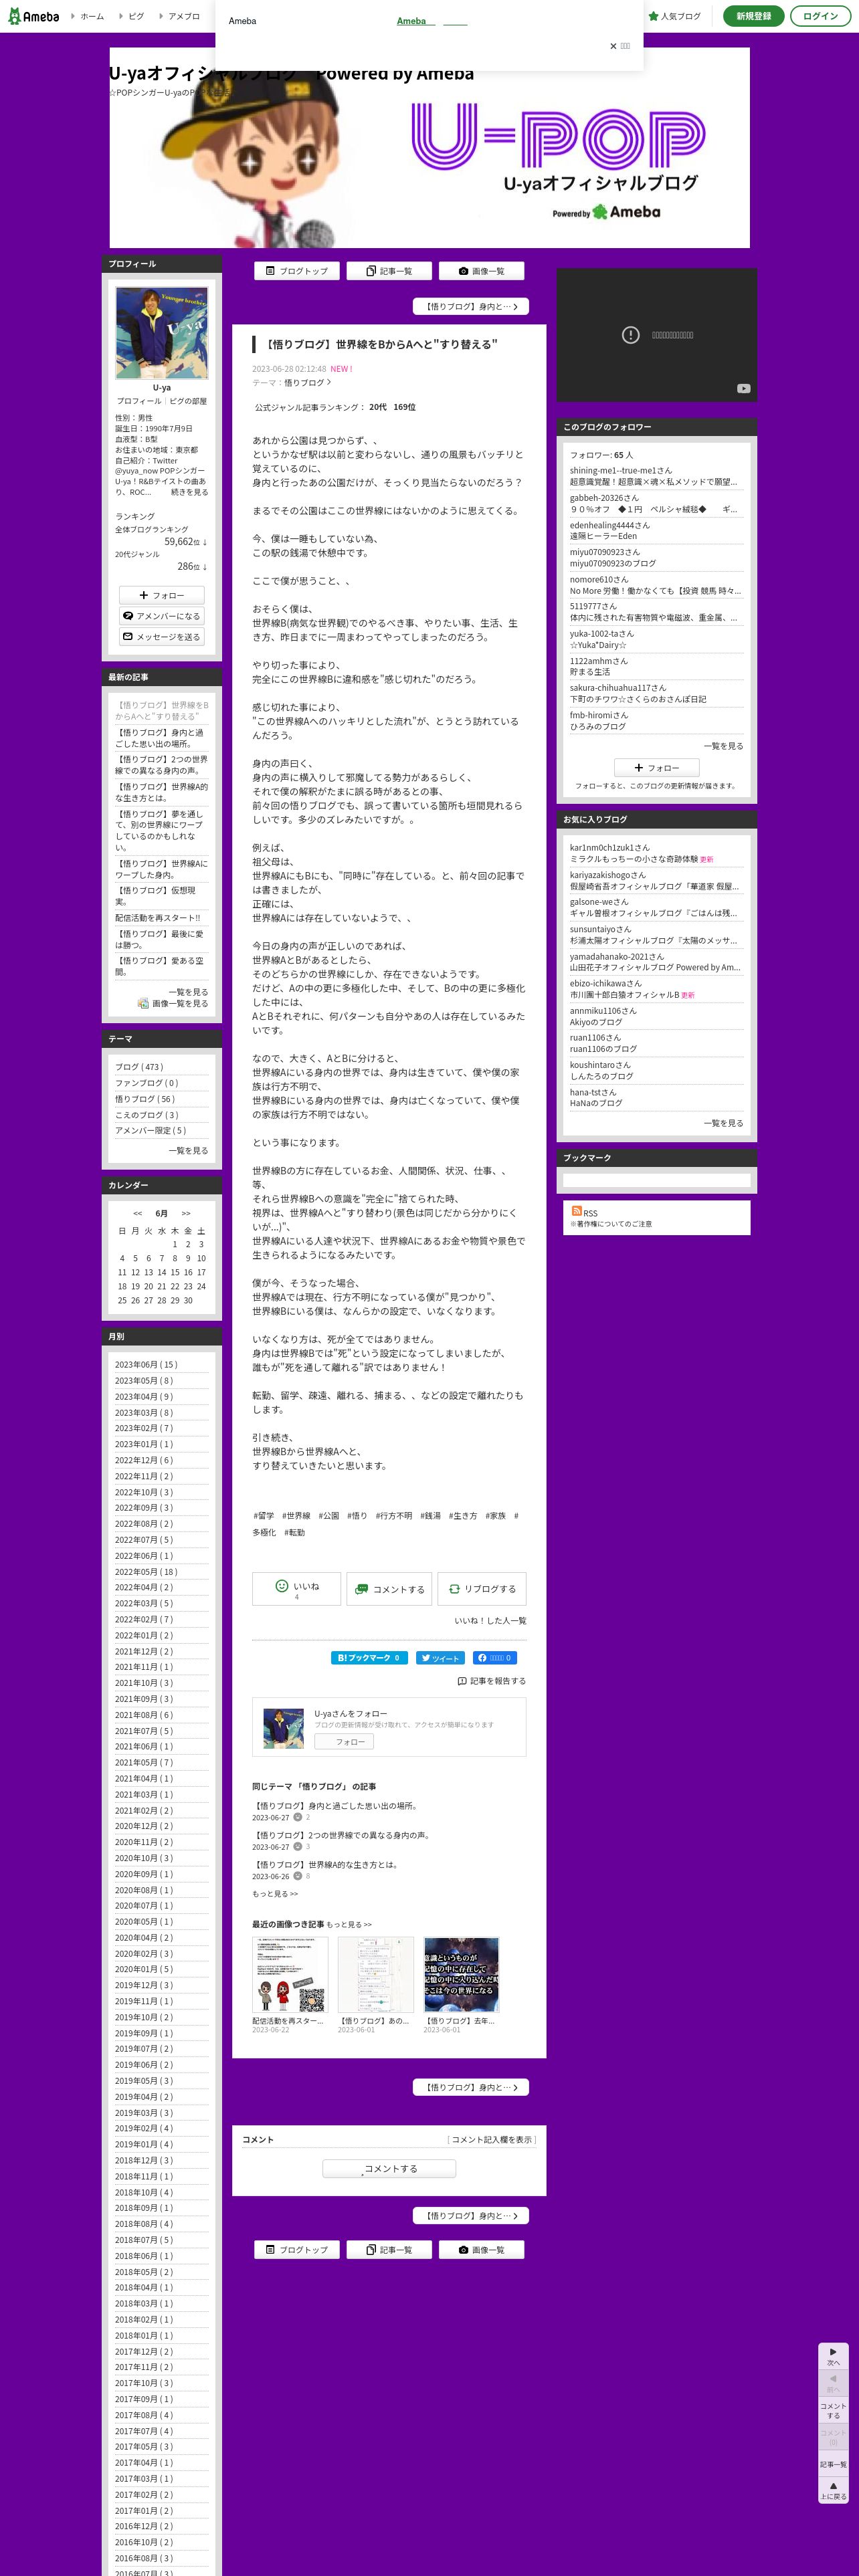Open recent article 配信活動を再スタート!!
The width and height of the screenshot is (859, 2576).
[158, 918]
